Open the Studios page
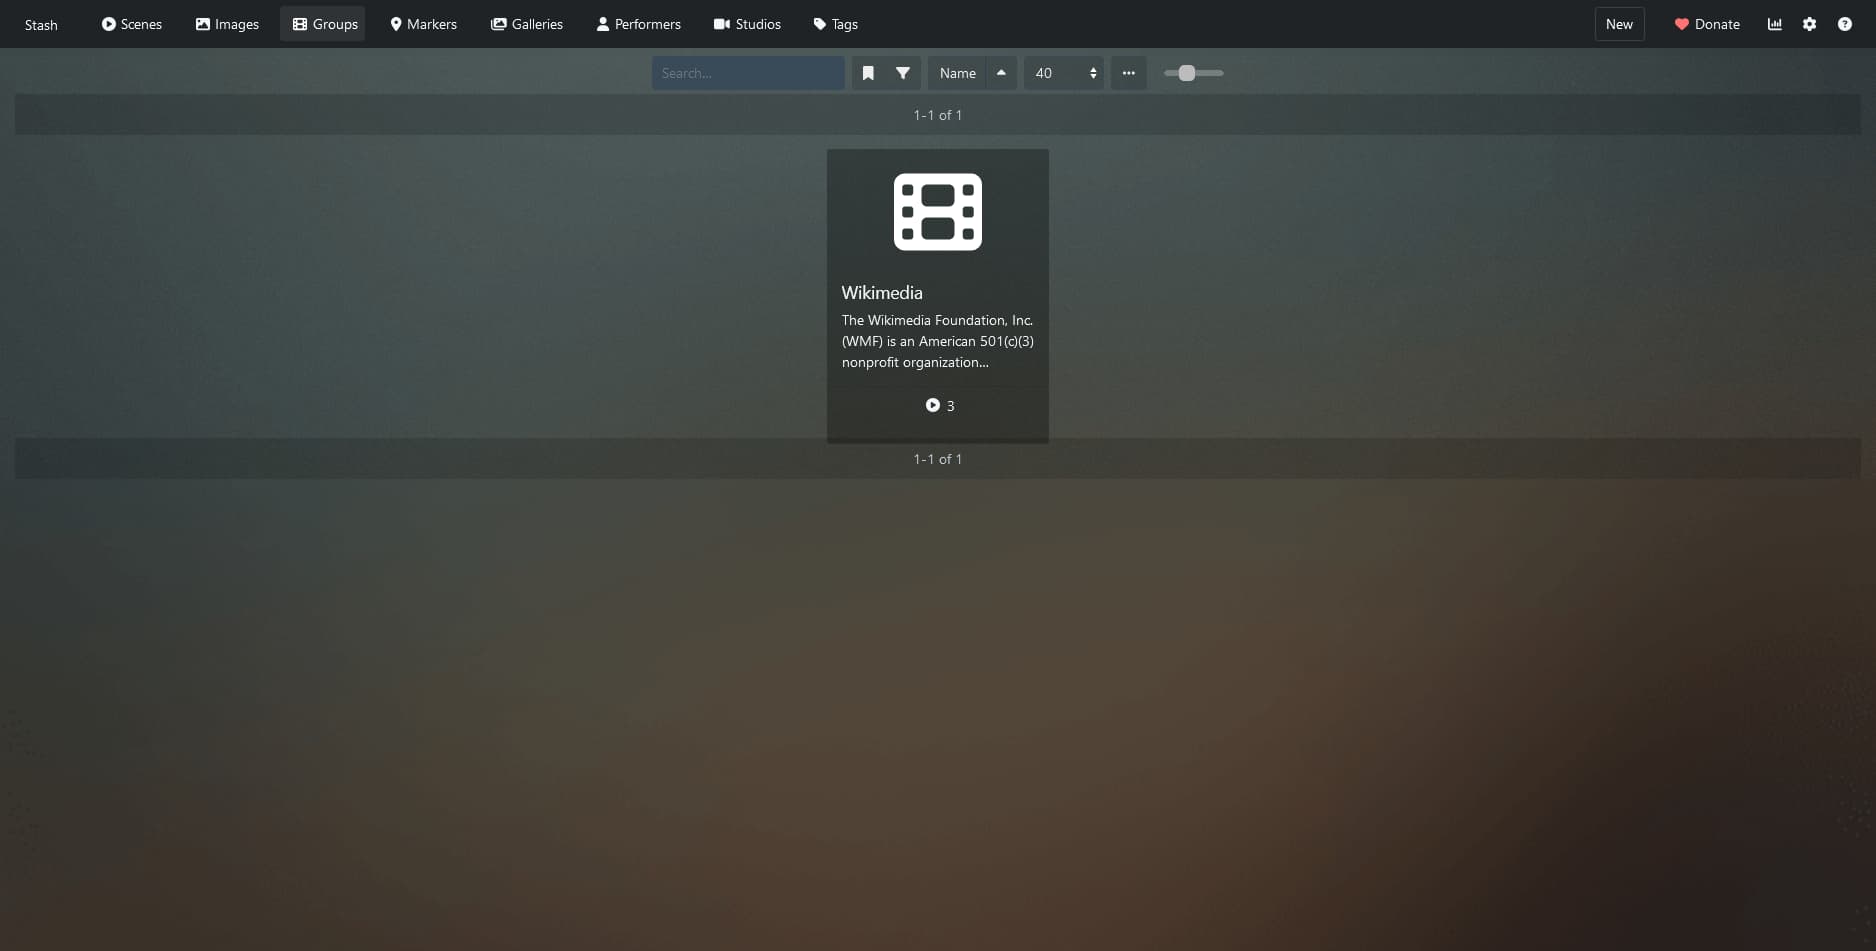The image size is (1876, 951). pyautogui.click(x=747, y=24)
